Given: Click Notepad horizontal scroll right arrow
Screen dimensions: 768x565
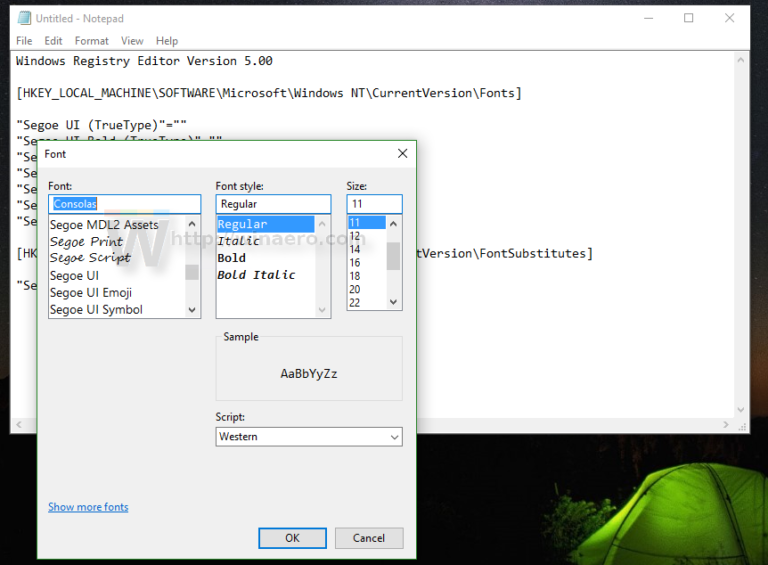Looking at the screenshot, I should [726, 425].
